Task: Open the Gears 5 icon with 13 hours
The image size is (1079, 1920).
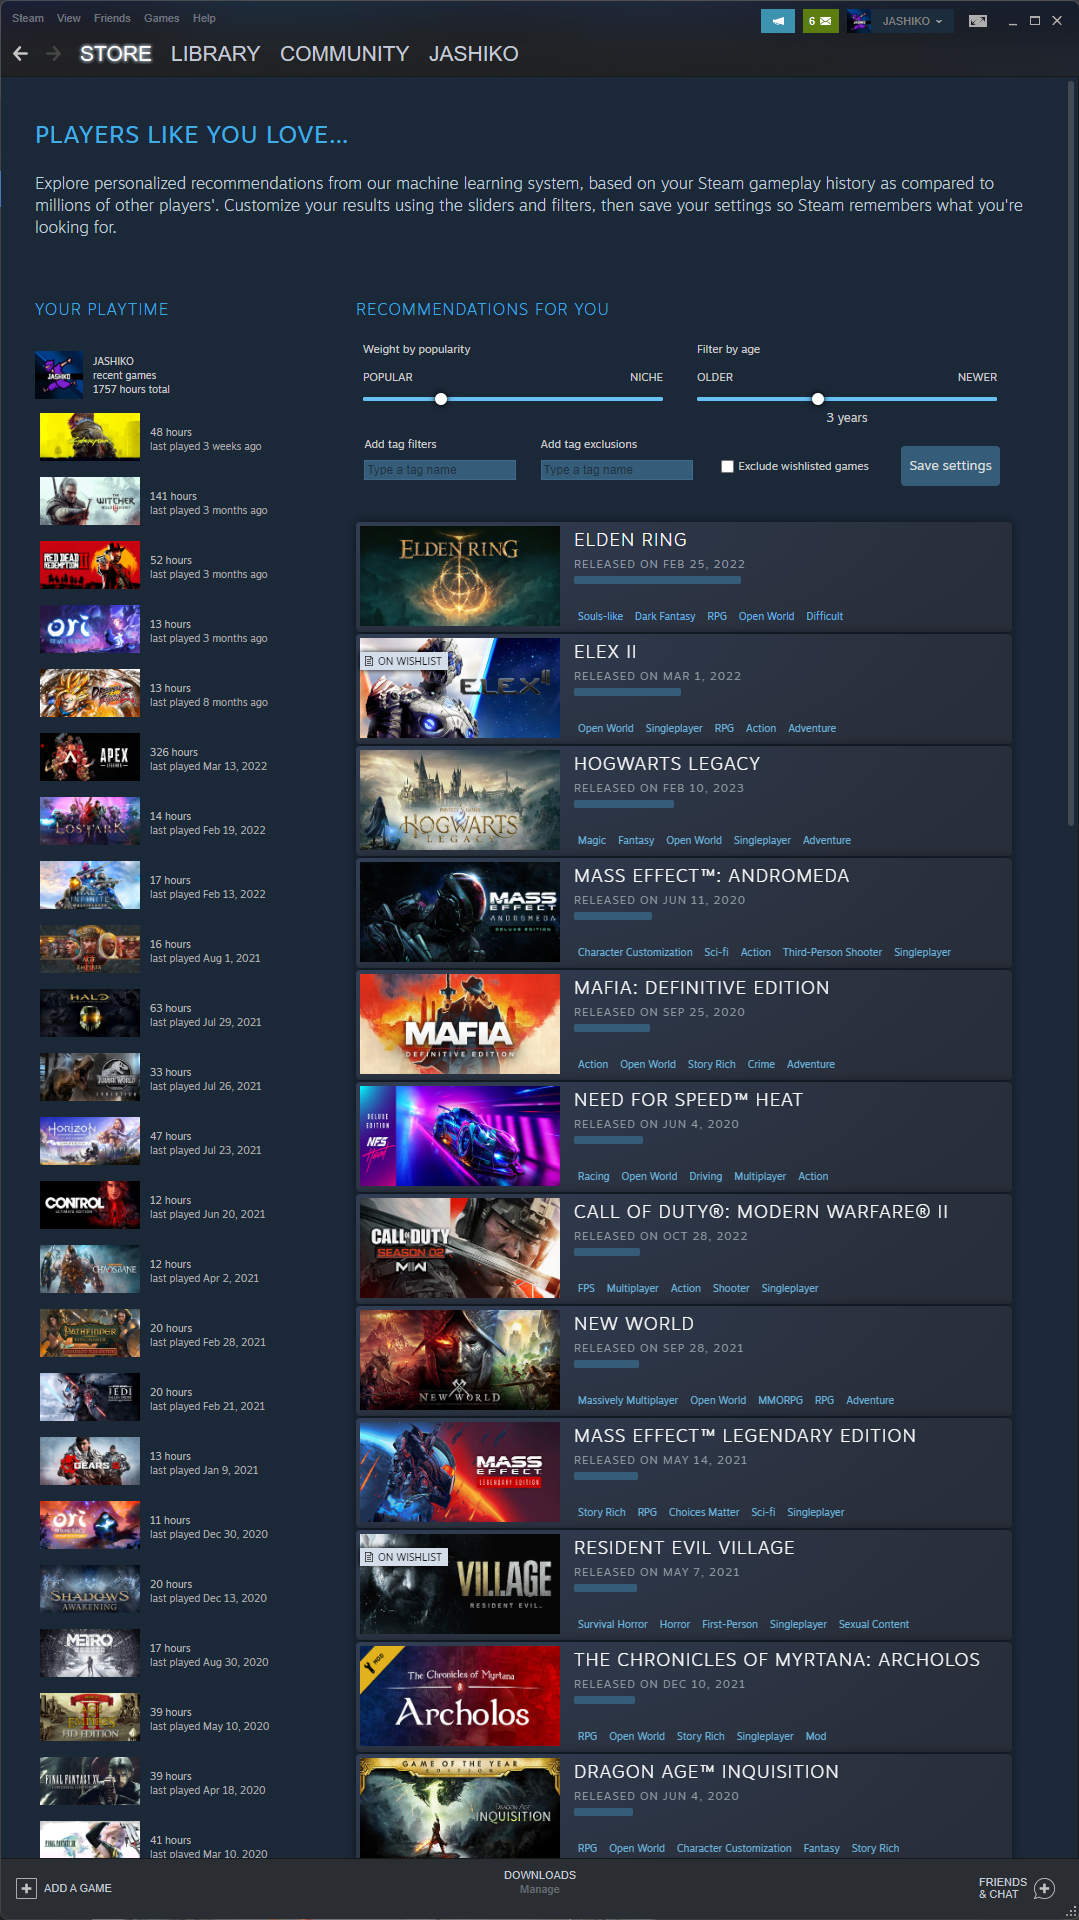Action: [x=90, y=1461]
